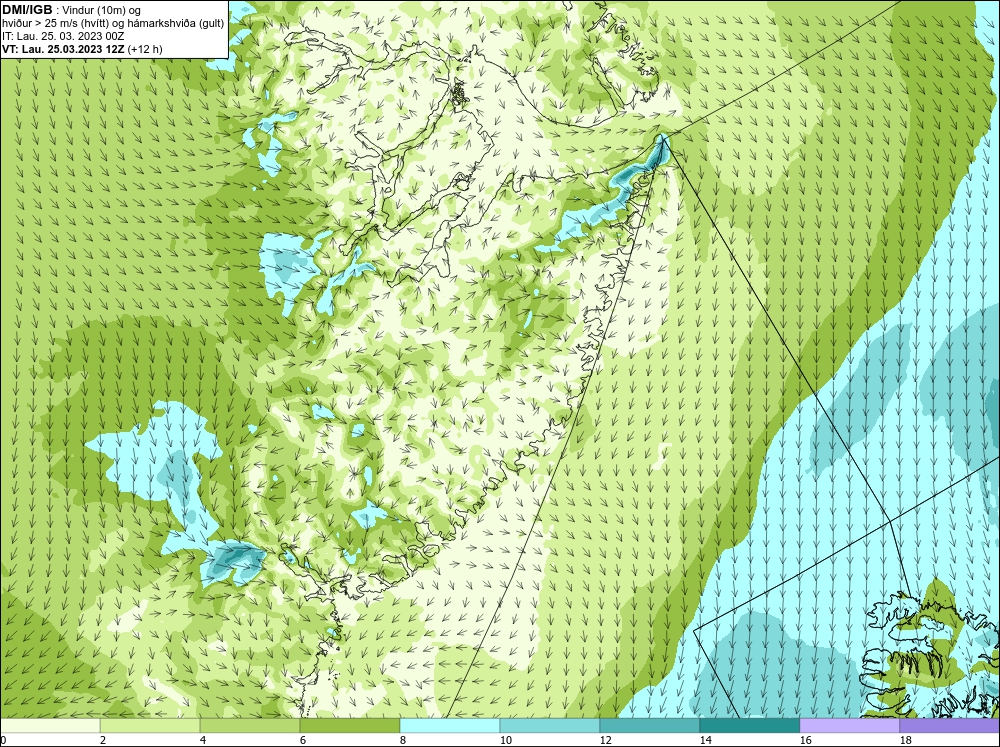This screenshot has height=747, width=1000.
Task: Click the "0" scale label
Action: click(3, 740)
